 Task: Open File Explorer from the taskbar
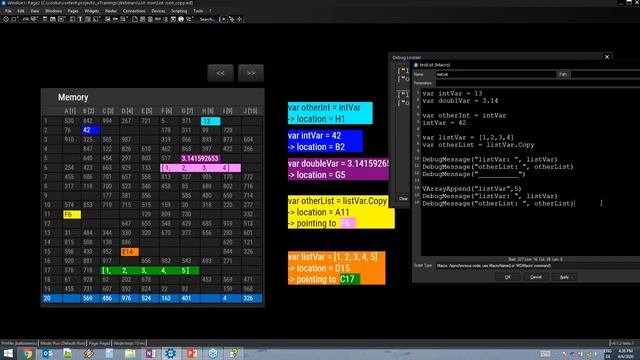click(130, 353)
